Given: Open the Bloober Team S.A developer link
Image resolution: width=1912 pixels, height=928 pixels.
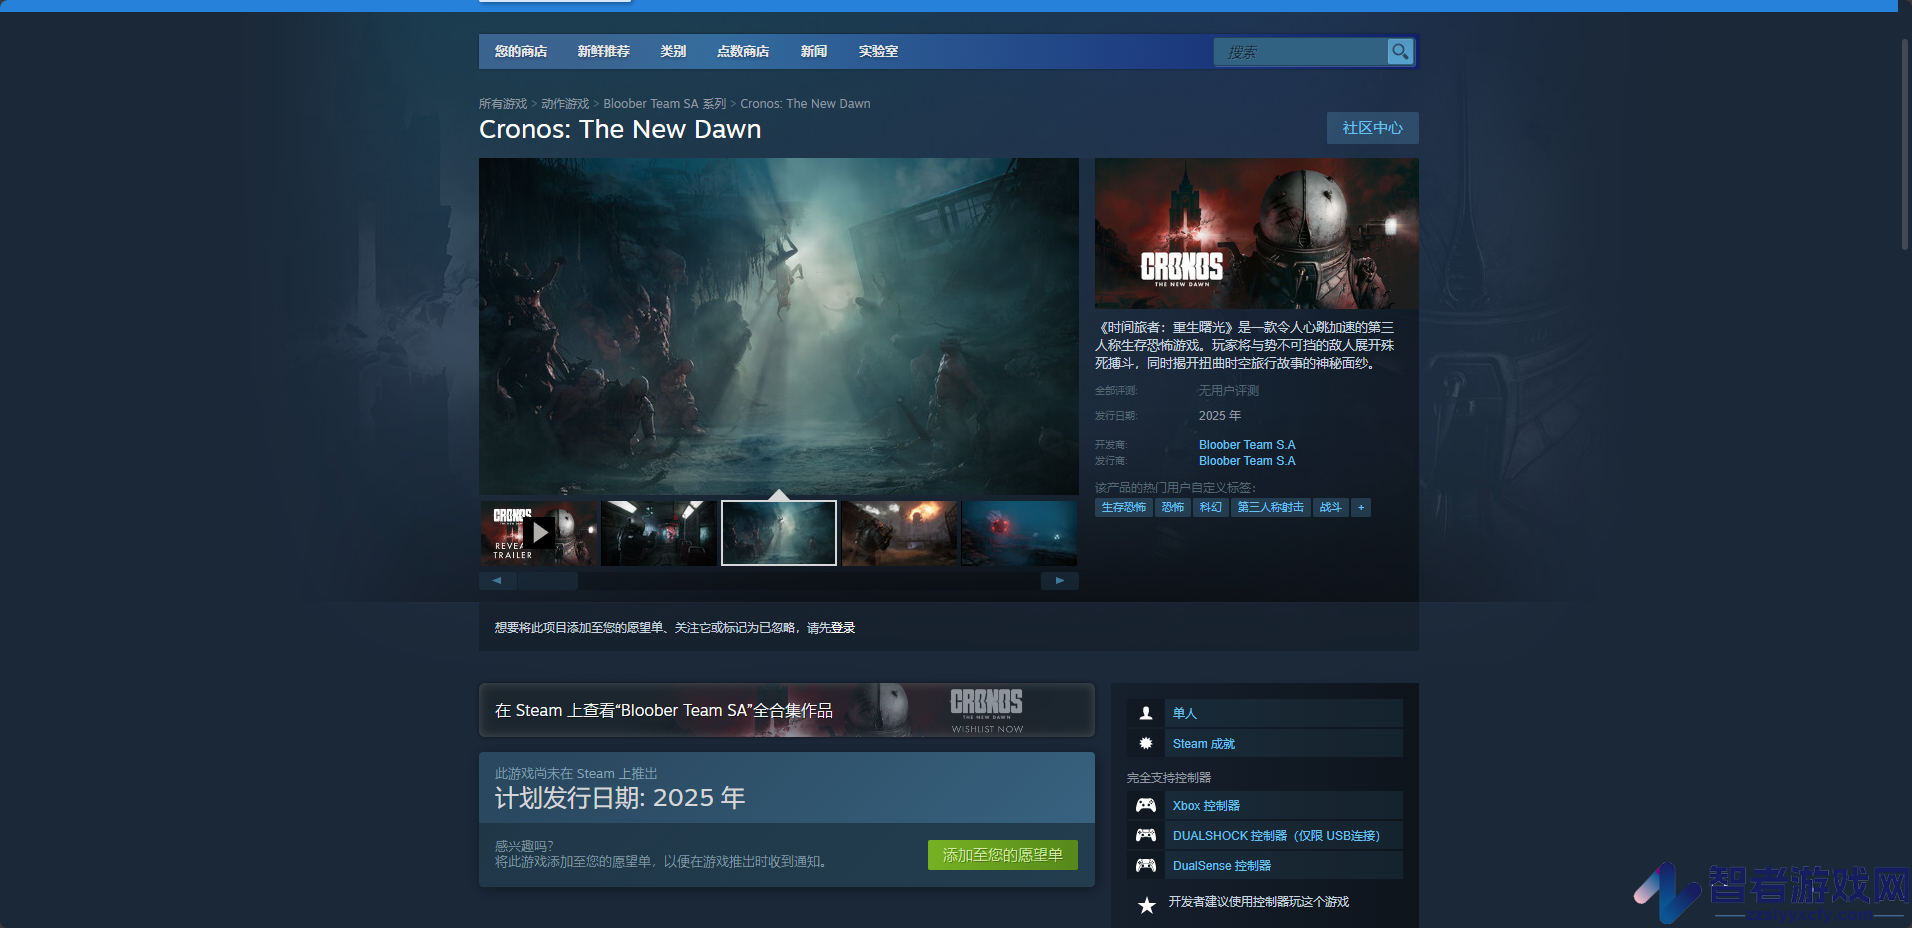Looking at the screenshot, I should [1247, 445].
